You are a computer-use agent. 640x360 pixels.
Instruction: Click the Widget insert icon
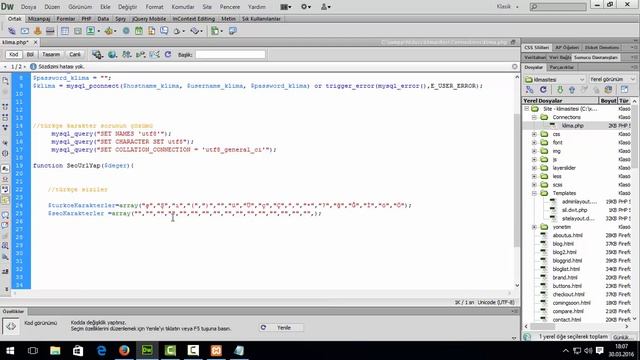pos(126,31)
